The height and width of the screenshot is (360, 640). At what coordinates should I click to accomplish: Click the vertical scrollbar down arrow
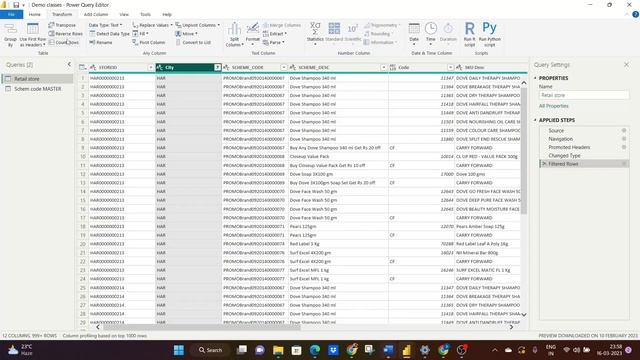(x=524, y=314)
